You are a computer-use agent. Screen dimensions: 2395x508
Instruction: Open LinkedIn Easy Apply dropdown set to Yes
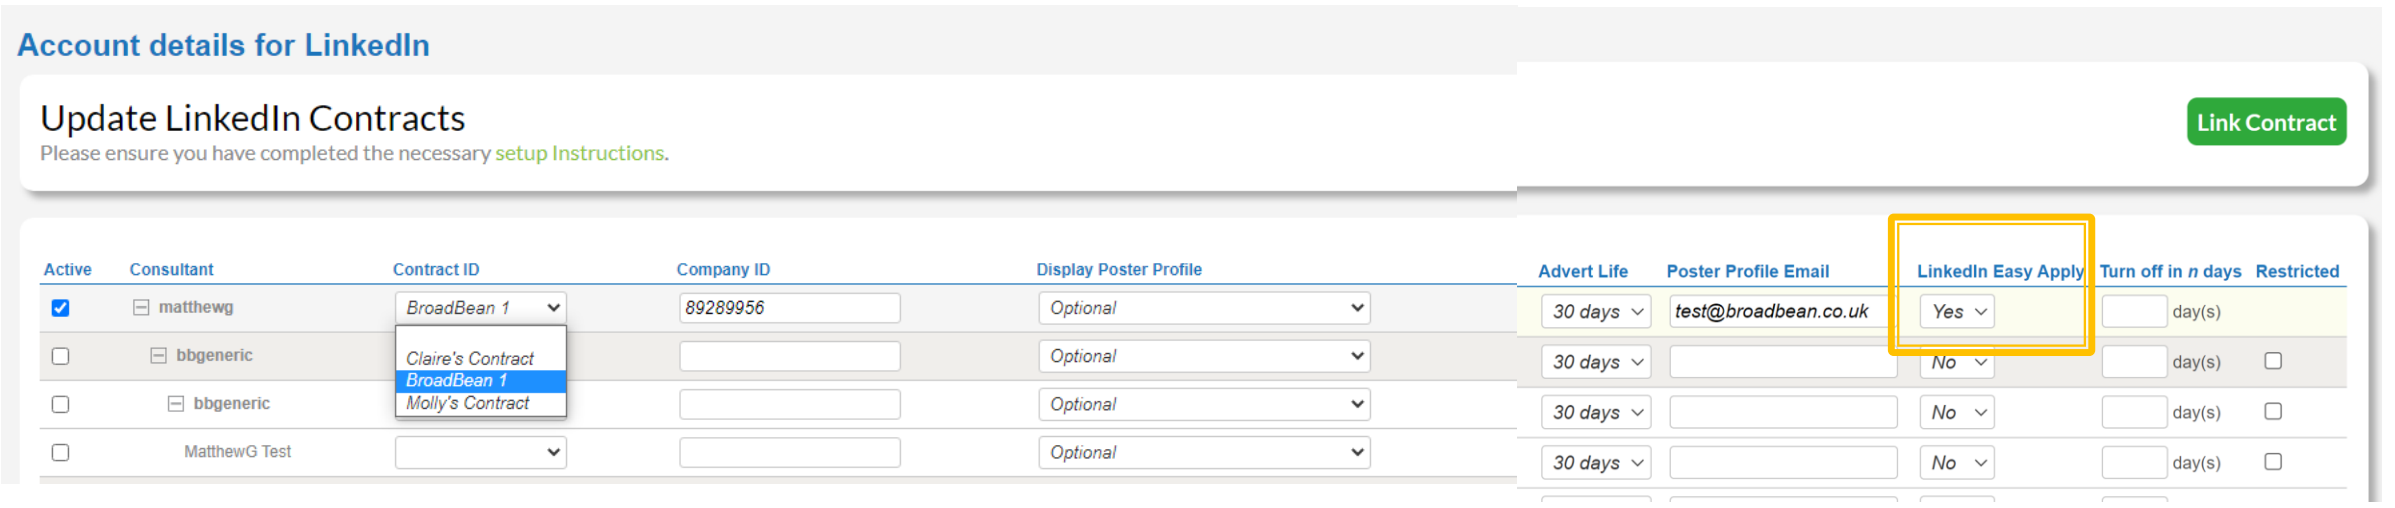tap(1956, 312)
